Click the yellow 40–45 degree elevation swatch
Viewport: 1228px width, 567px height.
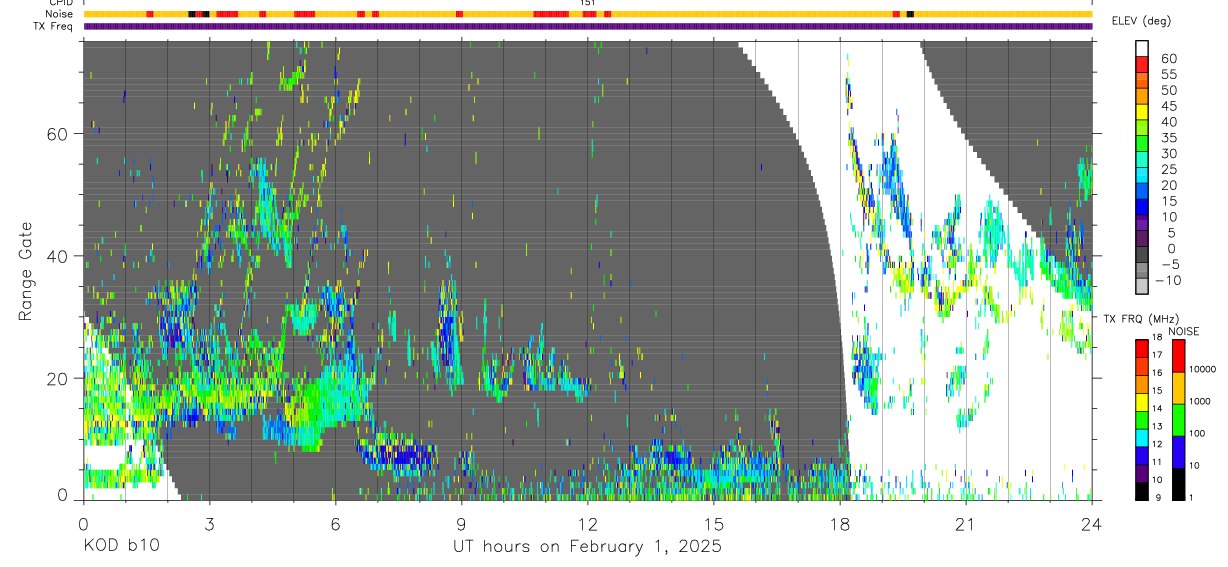(x=1142, y=112)
